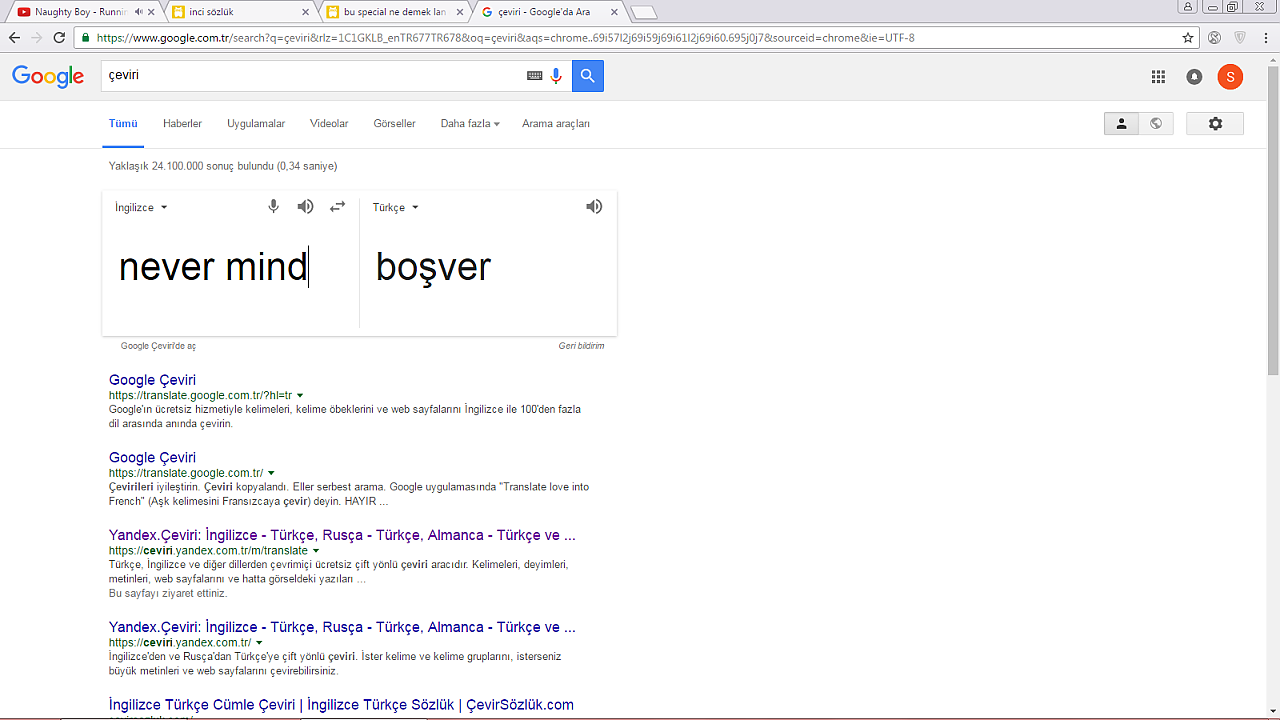Open Chrome profile button in title bar
Image resolution: width=1280 pixels, height=720 pixels.
tap(1187, 6)
